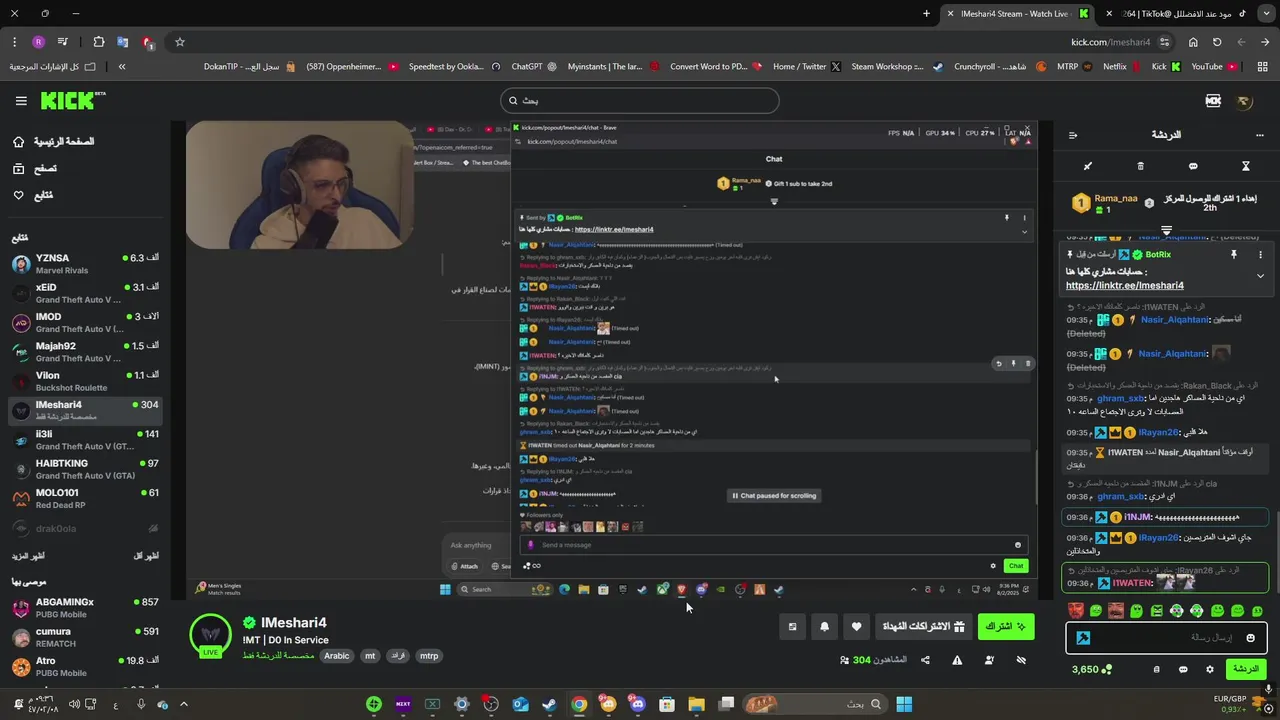Click the 3,650 channel points counter

1091,669
